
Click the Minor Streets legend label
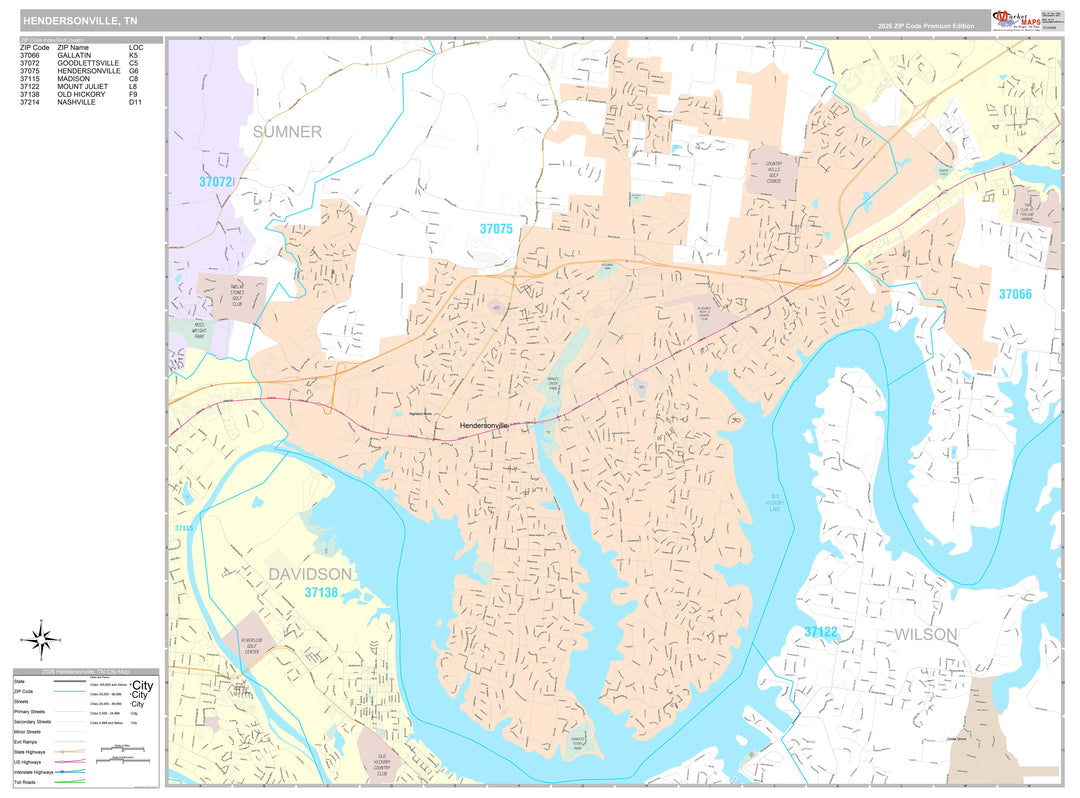tap(28, 732)
